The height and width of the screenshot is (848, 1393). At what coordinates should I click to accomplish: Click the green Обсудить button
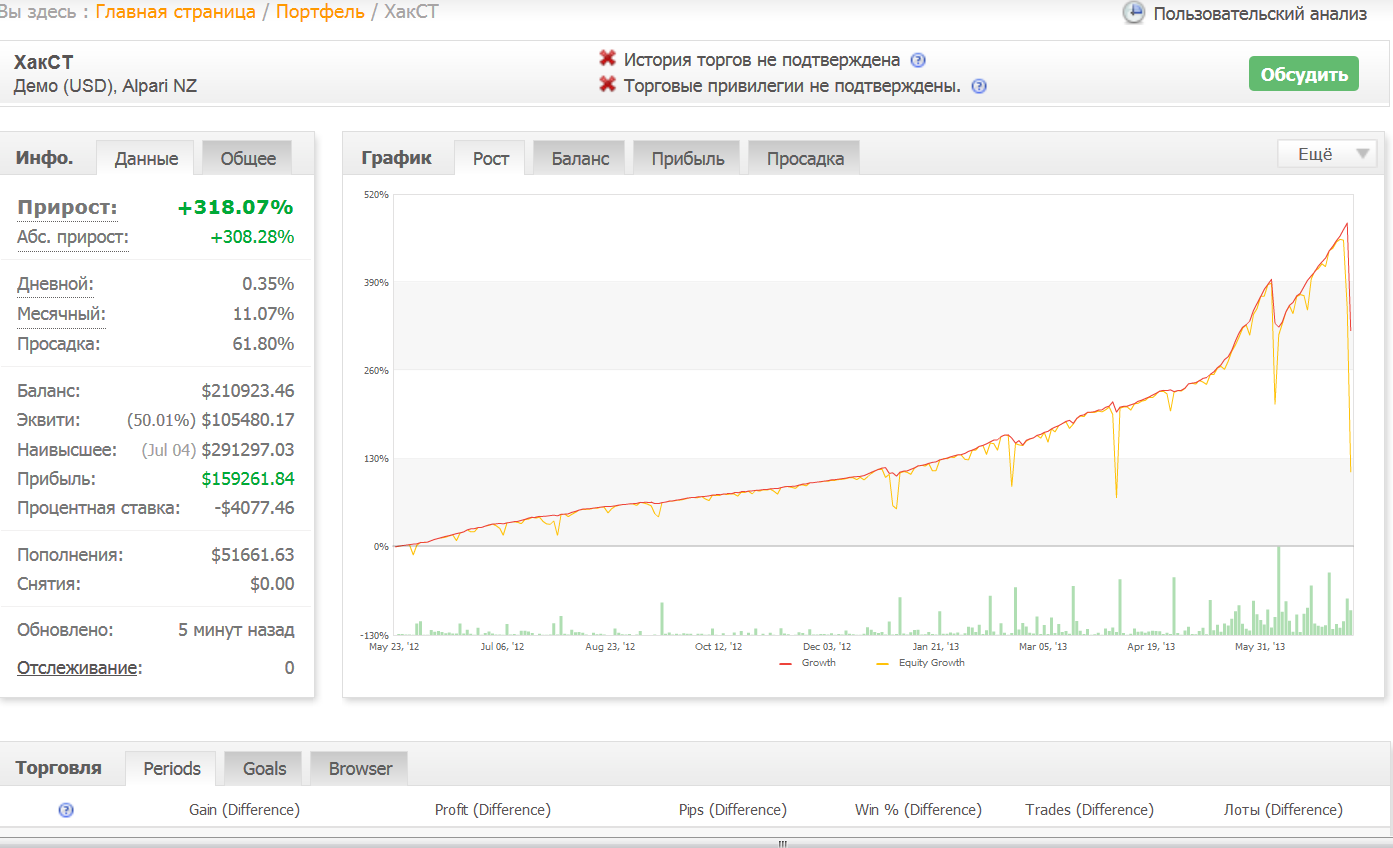pos(1303,74)
